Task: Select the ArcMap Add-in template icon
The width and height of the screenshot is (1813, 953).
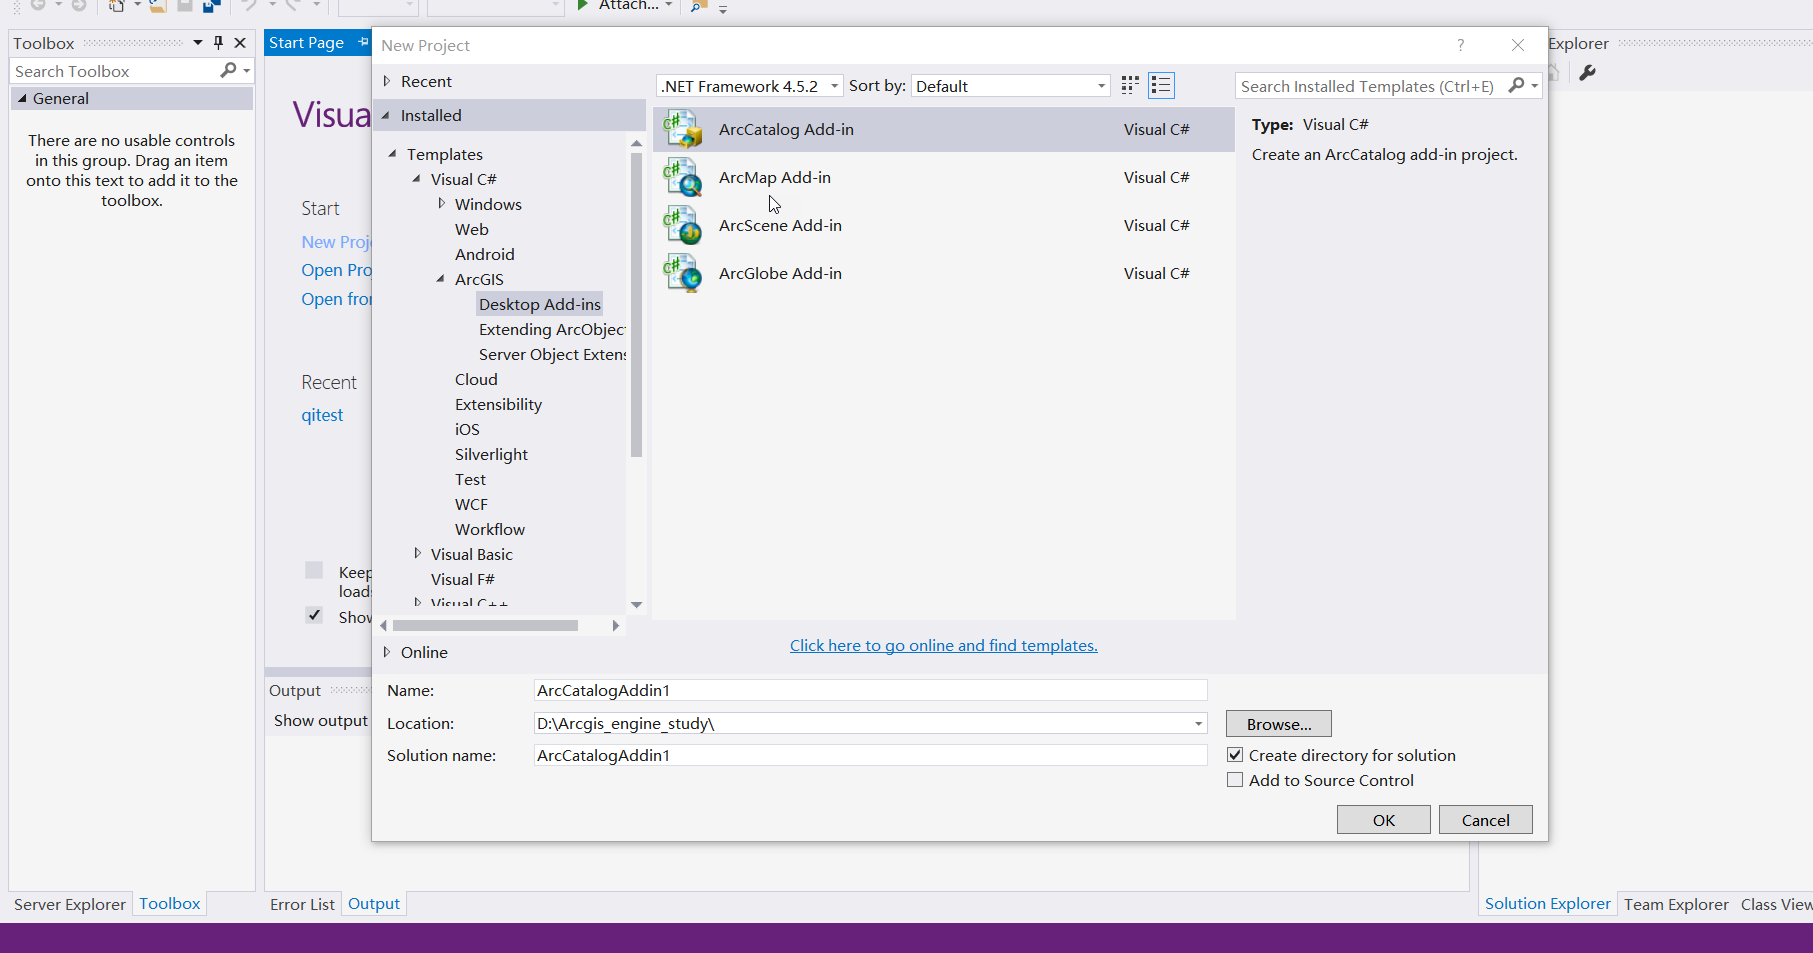Action: (683, 177)
